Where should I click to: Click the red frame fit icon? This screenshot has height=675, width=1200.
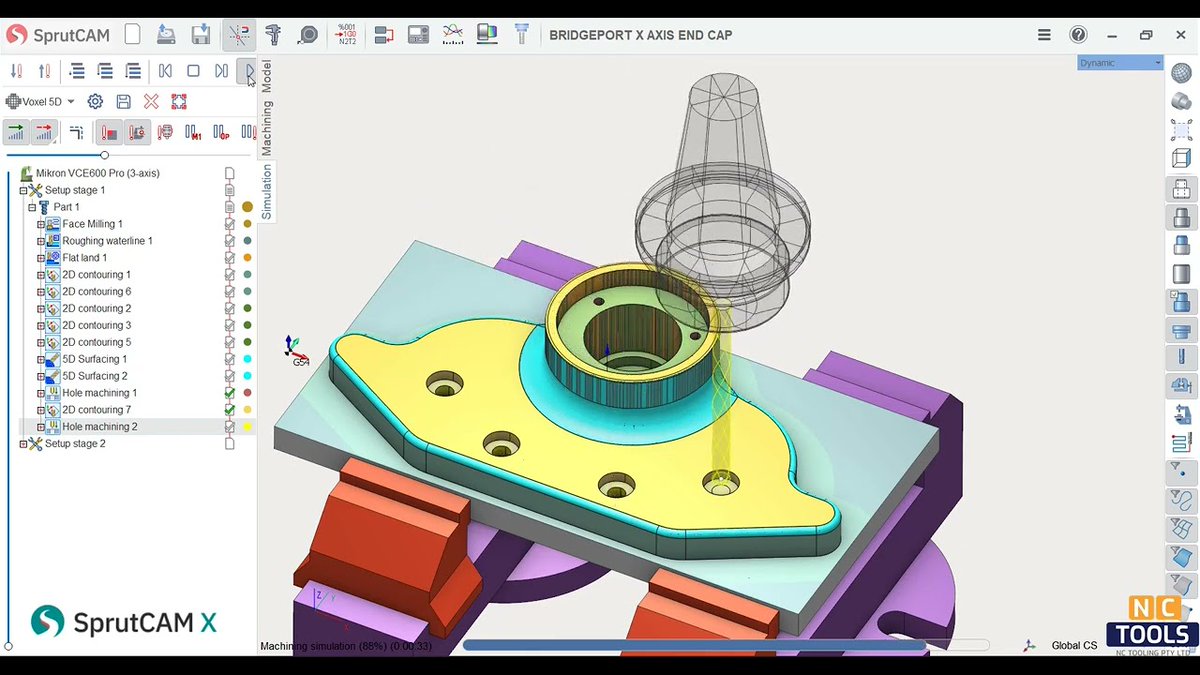coord(179,101)
